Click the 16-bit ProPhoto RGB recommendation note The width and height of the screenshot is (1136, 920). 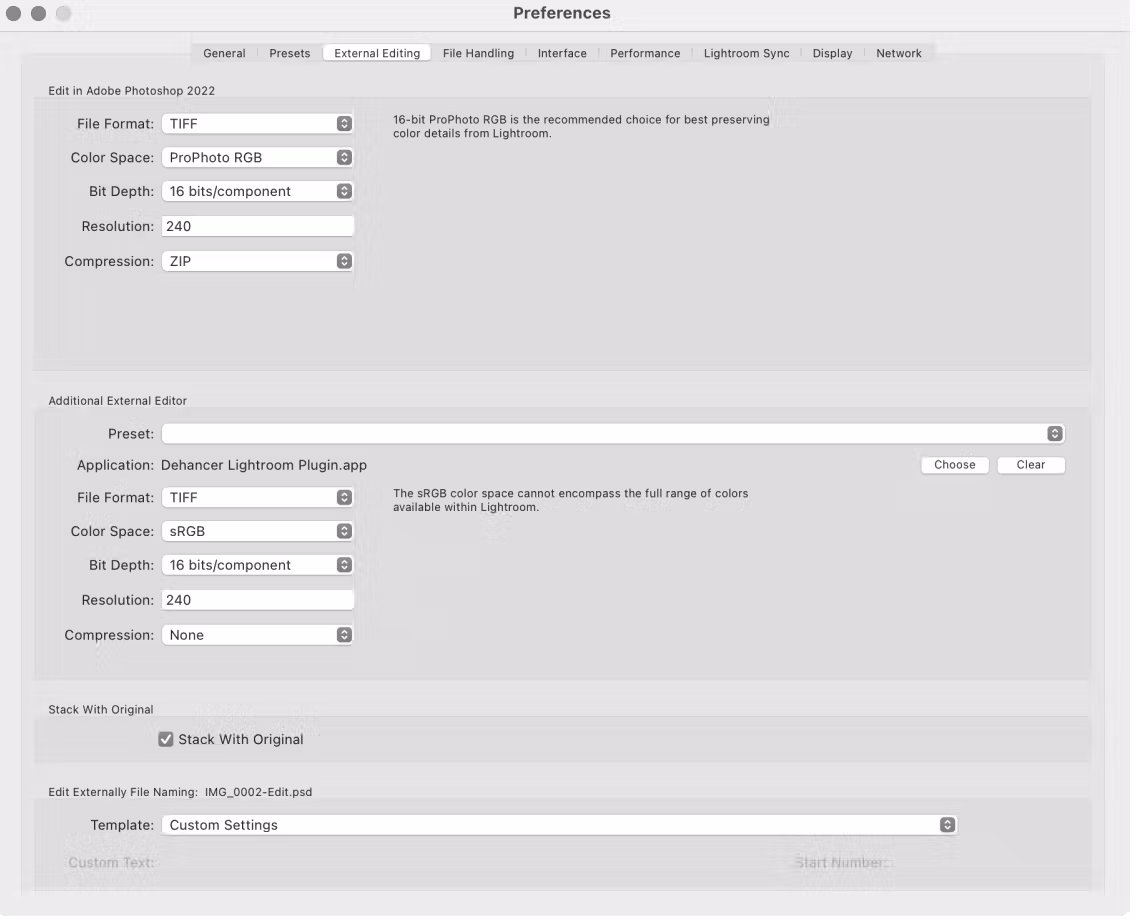tap(581, 127)
